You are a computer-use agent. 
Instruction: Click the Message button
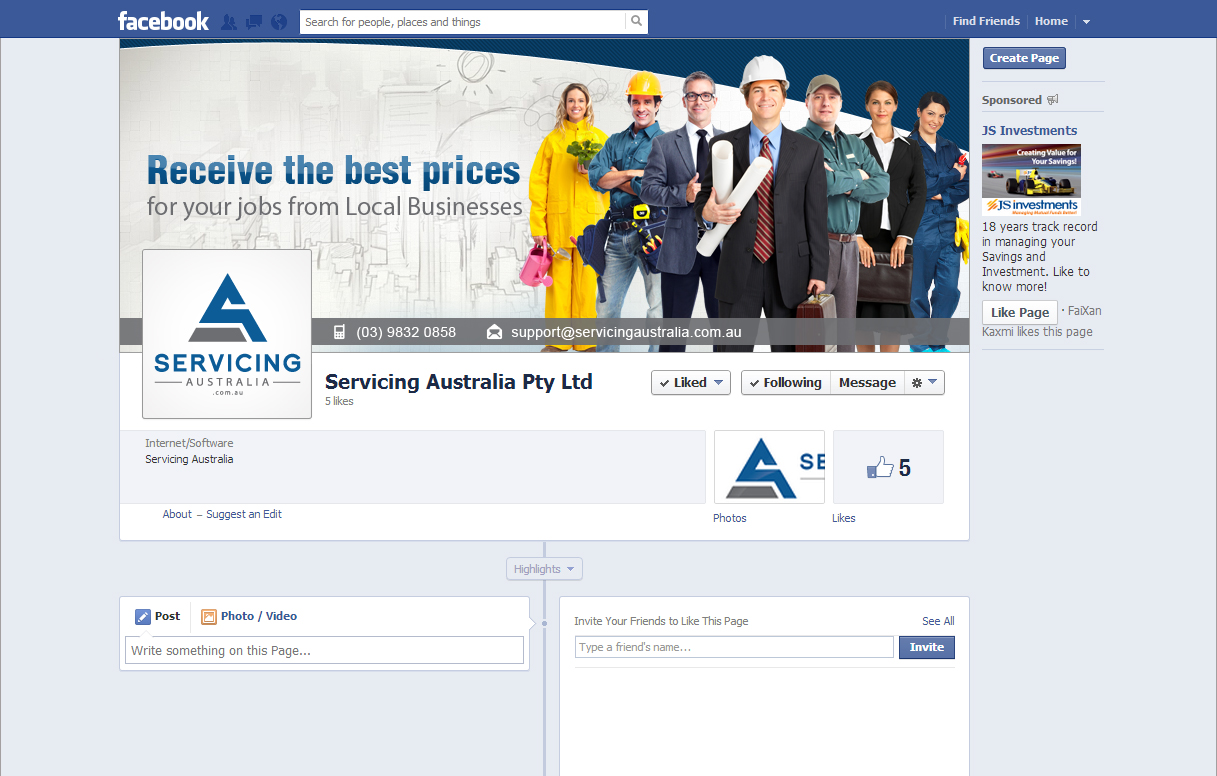(867, 383)
